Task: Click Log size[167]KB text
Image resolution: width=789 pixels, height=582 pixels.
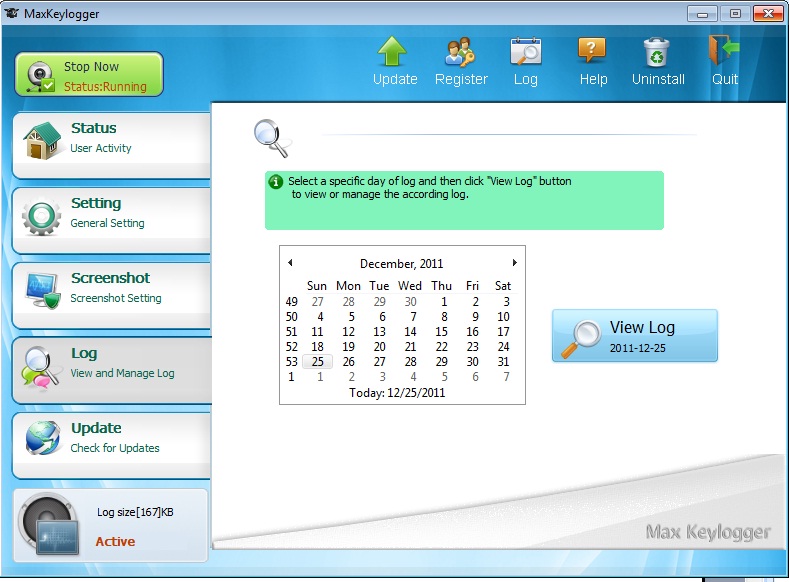Action: [135, 512]
